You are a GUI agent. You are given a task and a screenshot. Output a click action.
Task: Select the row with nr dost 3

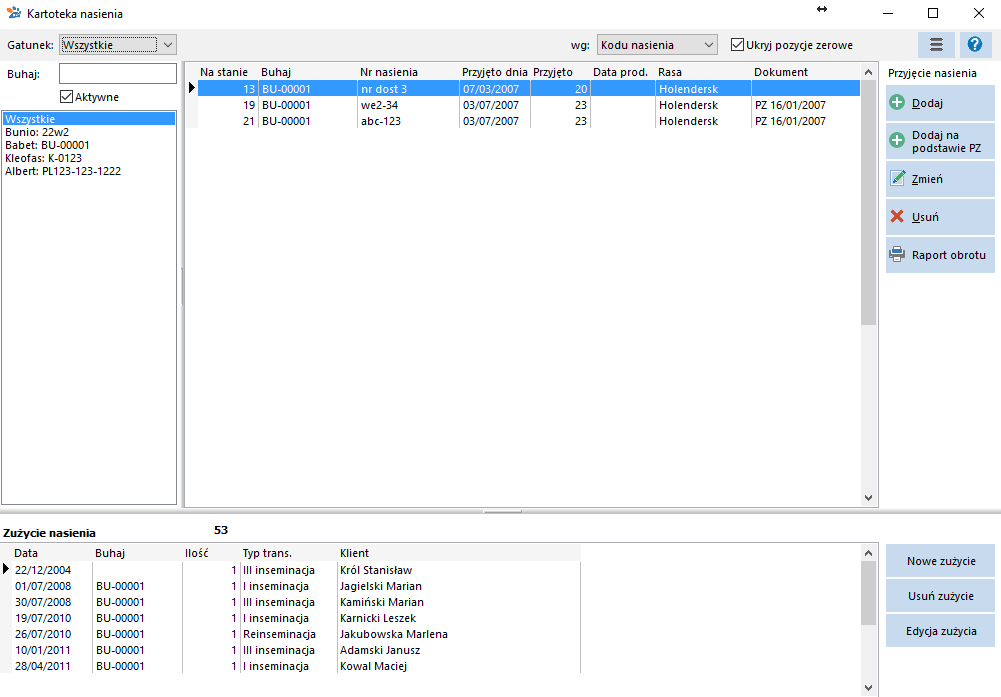click(x=529, y=89)
